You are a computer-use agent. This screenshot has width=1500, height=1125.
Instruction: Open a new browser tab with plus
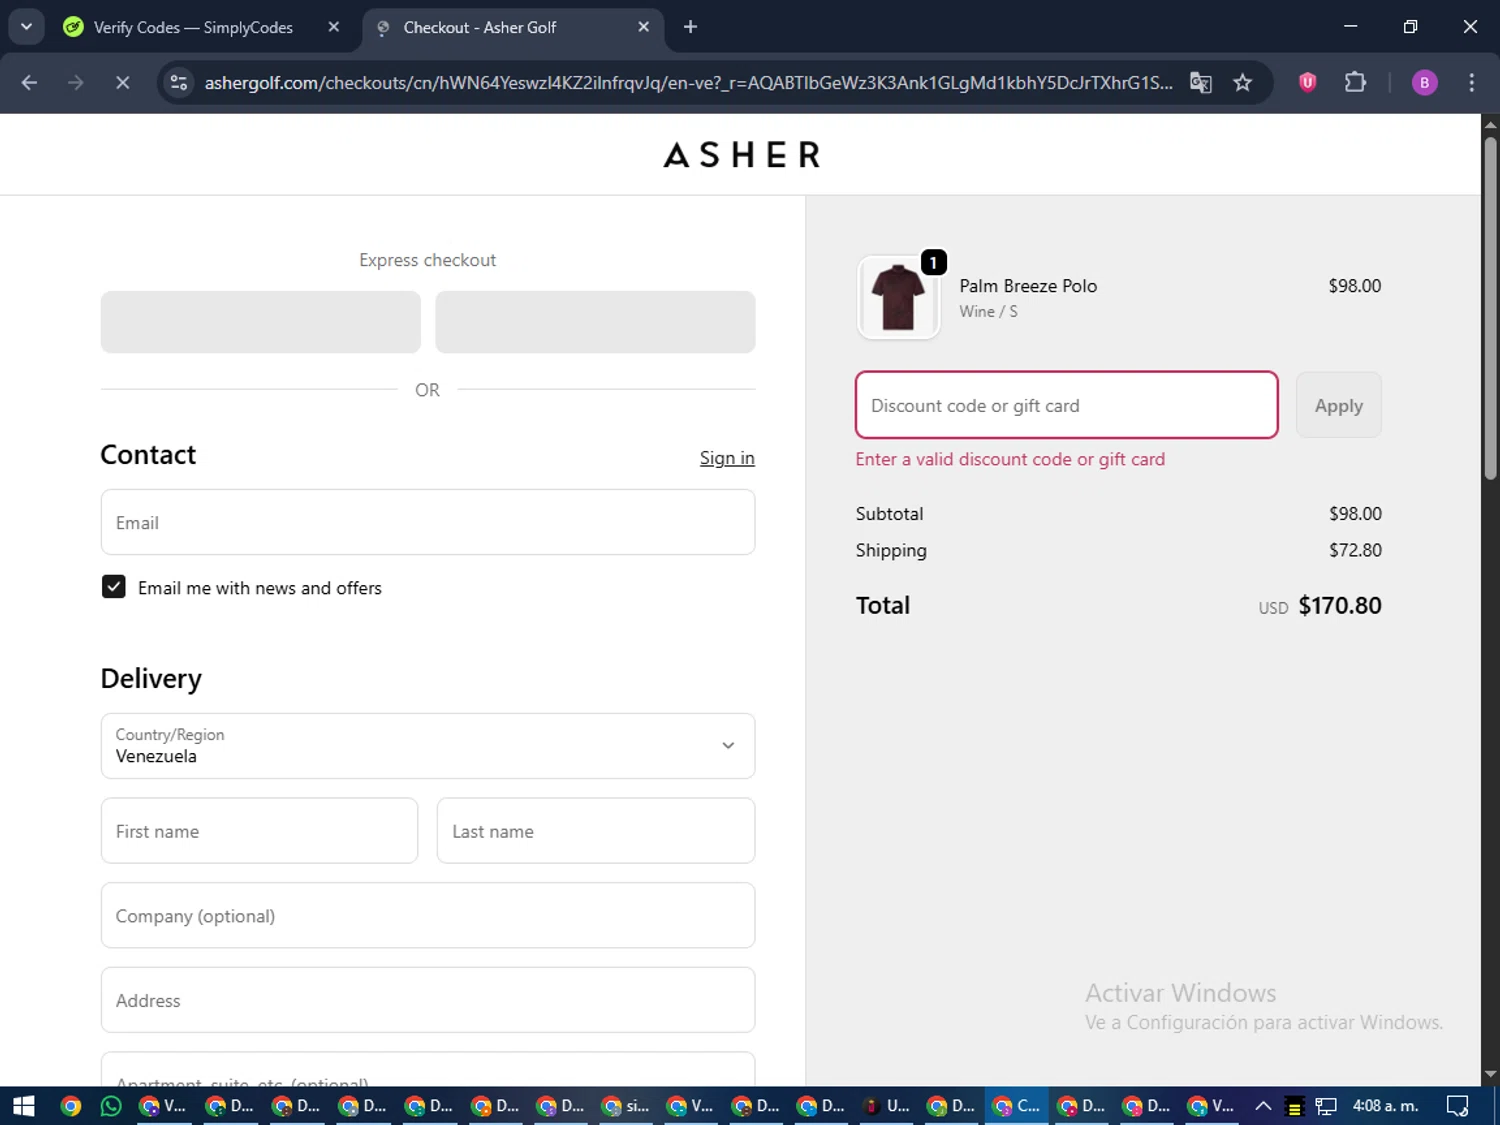click(x=690, y=27)
